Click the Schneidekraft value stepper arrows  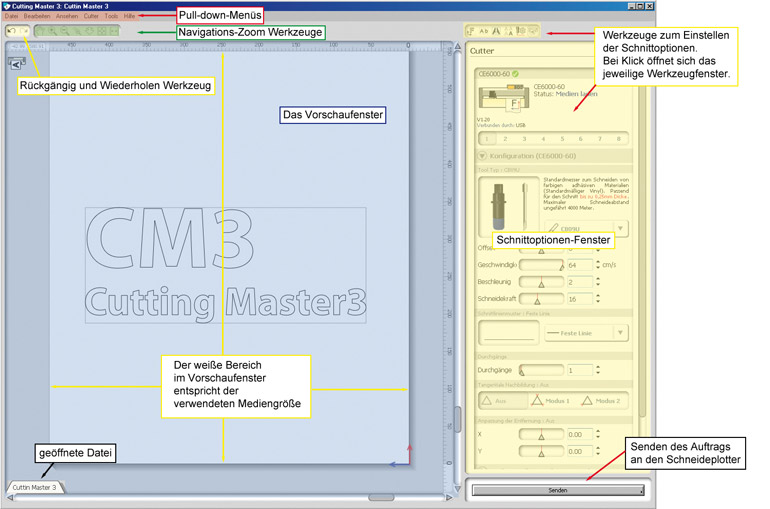(x=598, y=298)
